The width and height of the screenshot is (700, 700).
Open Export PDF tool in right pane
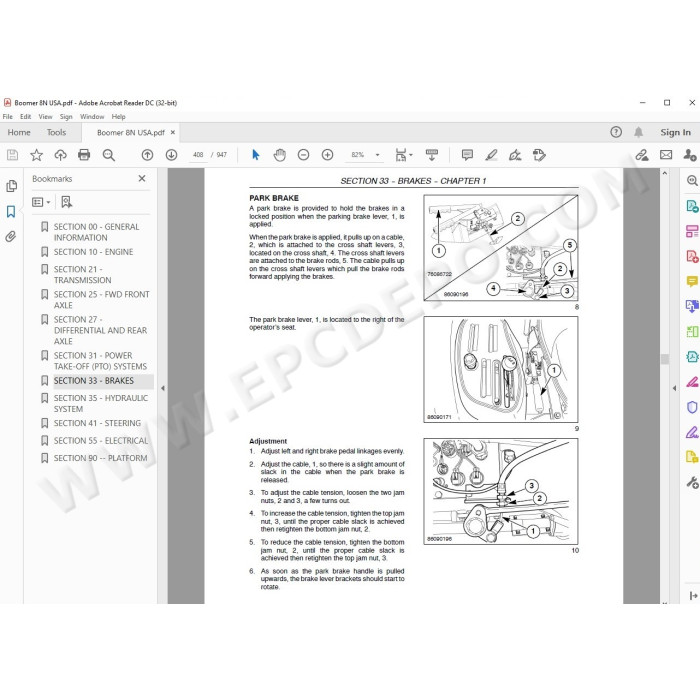tap(692, 206)
